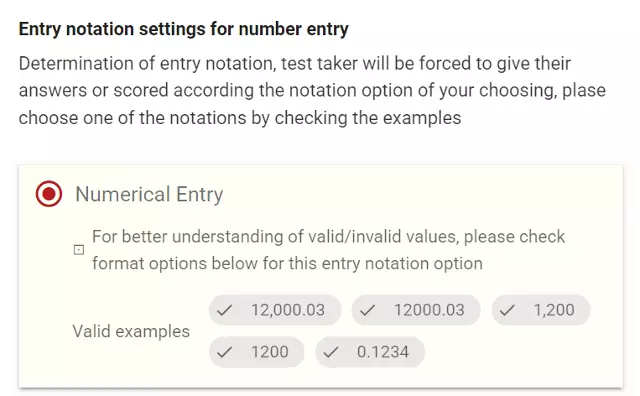This screenshot has height=396, width=640.
Task: Click the Entry notation settings heading
Action: point(184,29)
